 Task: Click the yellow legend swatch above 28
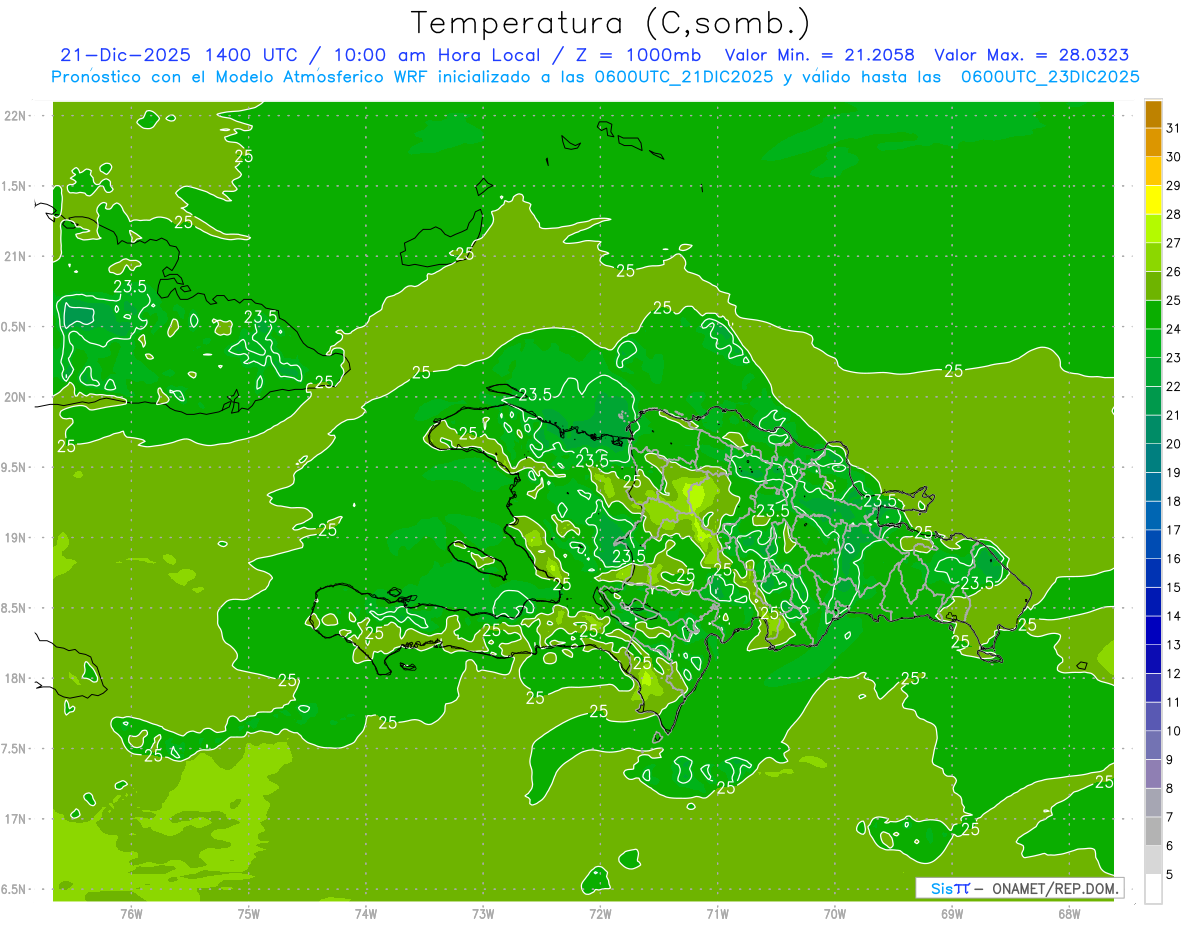click(x=1153, y=200)
